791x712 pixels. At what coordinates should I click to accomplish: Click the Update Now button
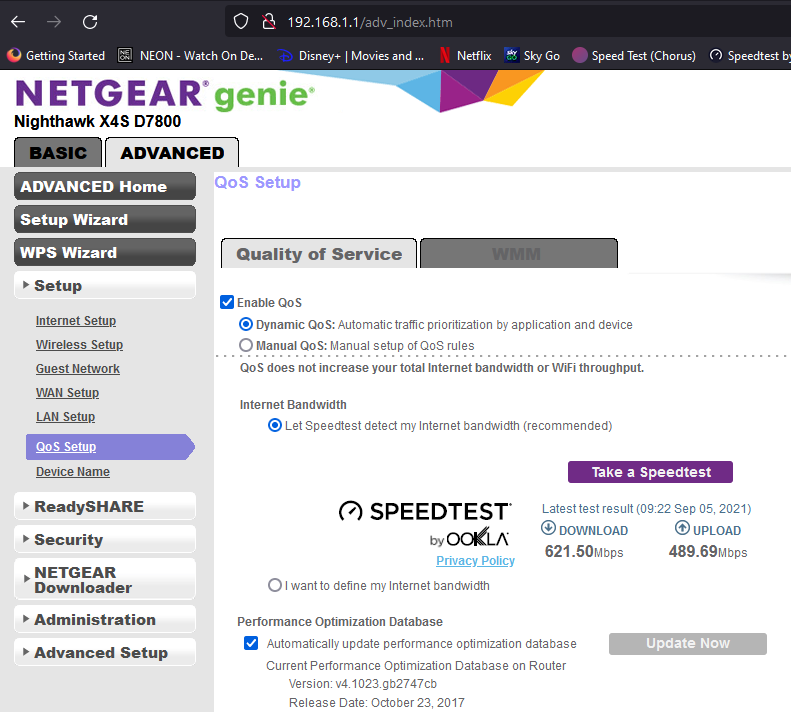(688, 643)
